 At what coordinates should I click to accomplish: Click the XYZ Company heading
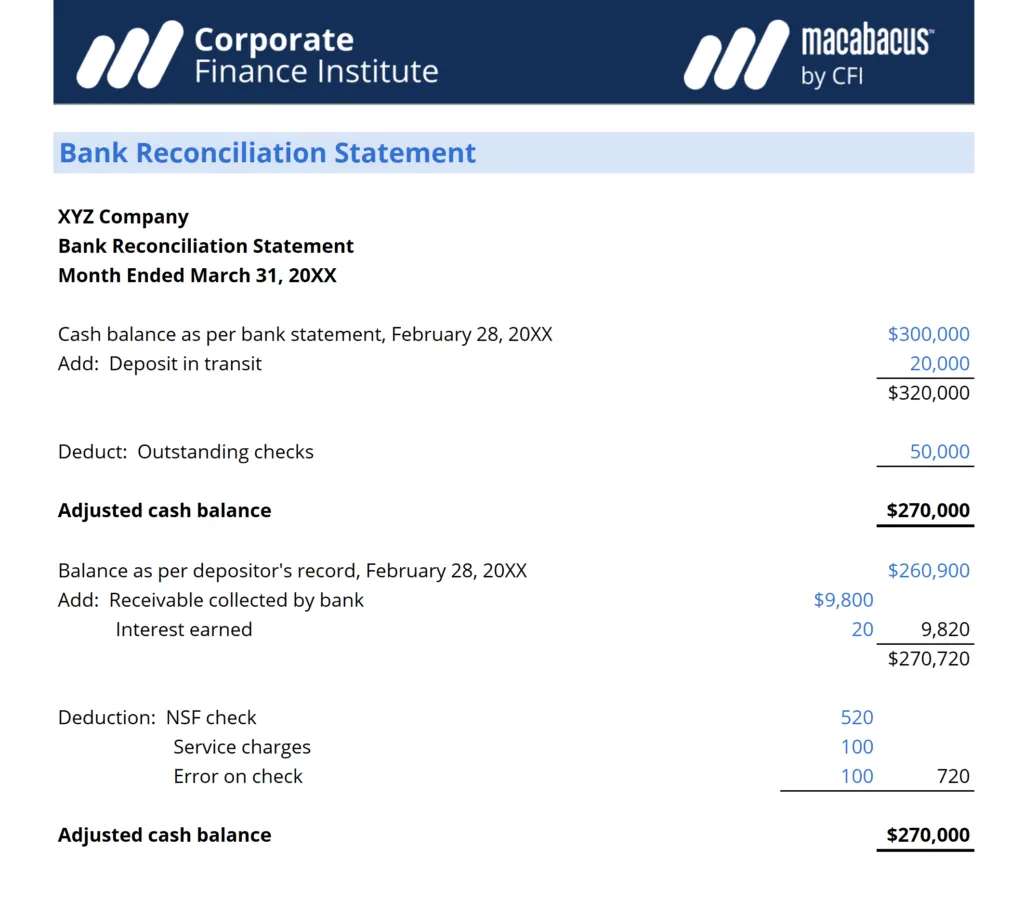click(123, 217)
